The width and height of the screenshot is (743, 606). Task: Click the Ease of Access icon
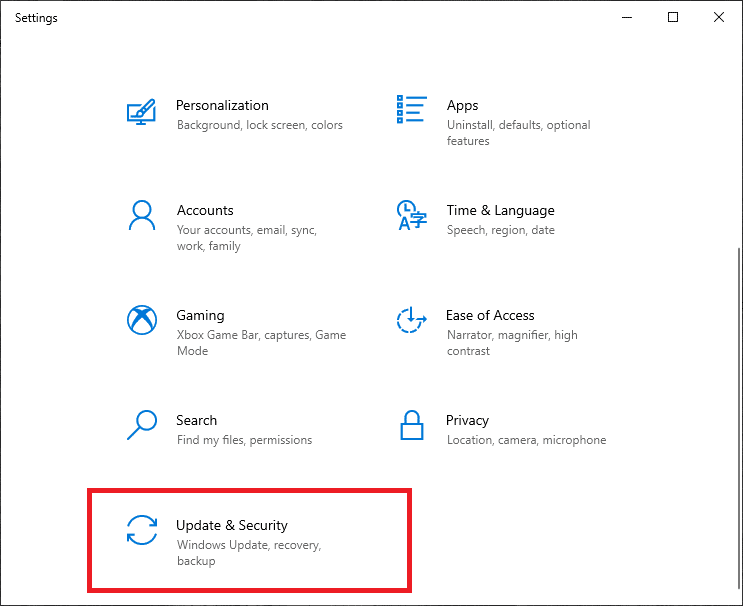(x=411, y=320)
